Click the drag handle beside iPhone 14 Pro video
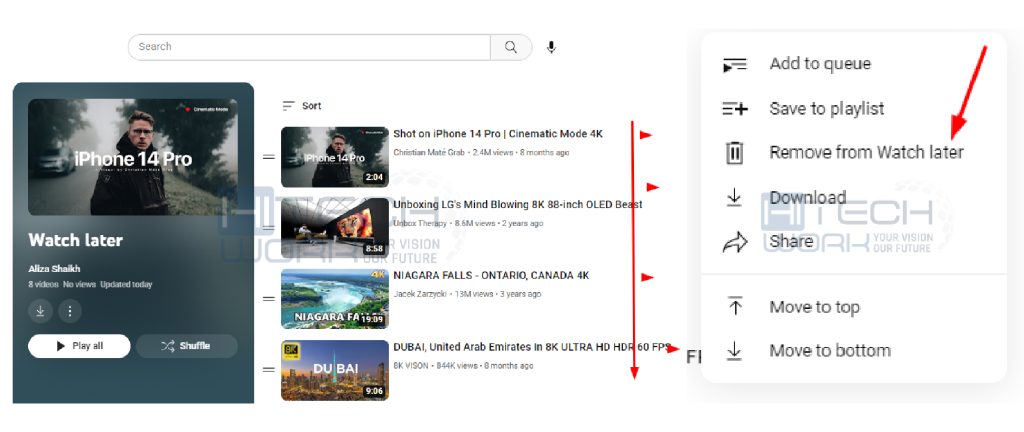The image size is (1024, 432). [x=268, y=157]
